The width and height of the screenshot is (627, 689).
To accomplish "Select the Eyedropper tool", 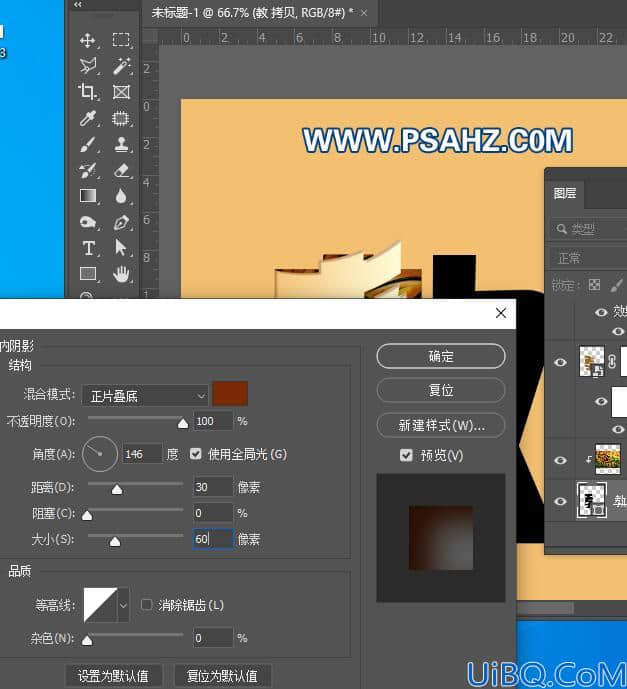I will click(88, 118).
